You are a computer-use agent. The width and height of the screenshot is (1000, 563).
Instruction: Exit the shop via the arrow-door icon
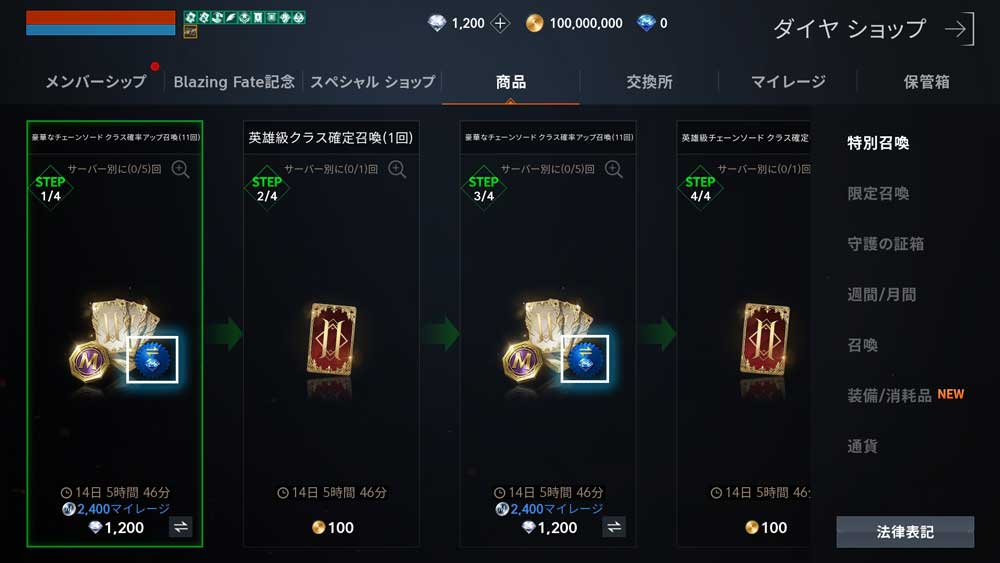(960, 29)
